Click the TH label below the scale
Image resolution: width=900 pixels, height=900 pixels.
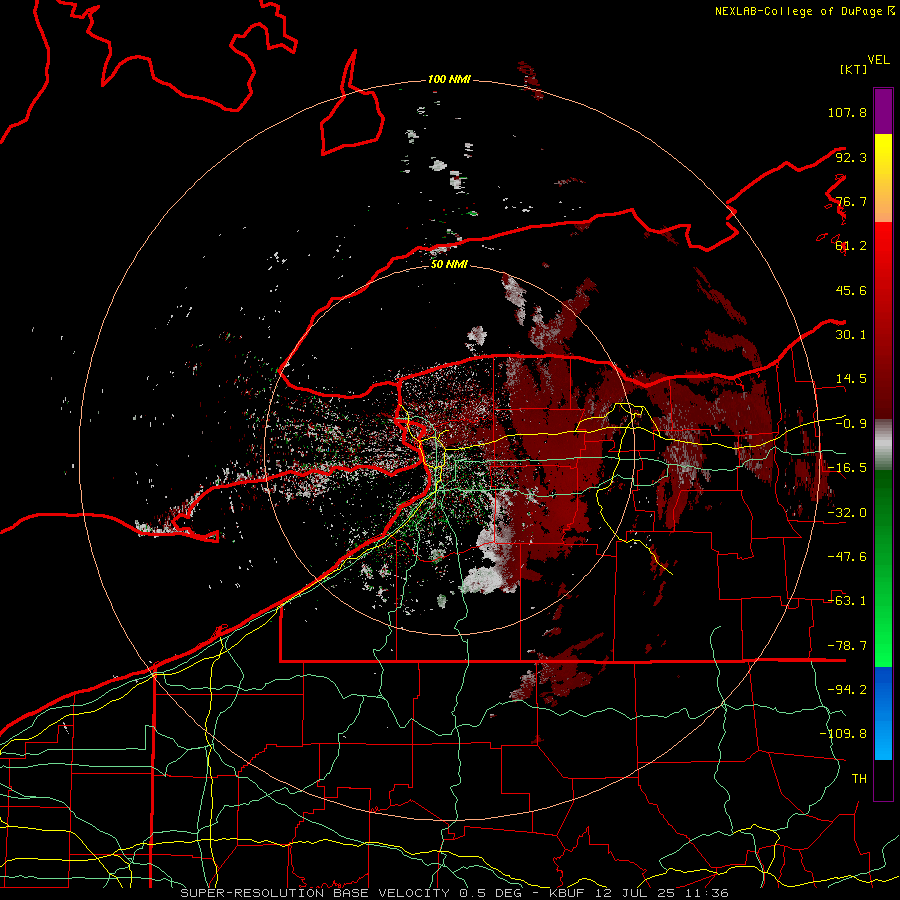point(859,779)
